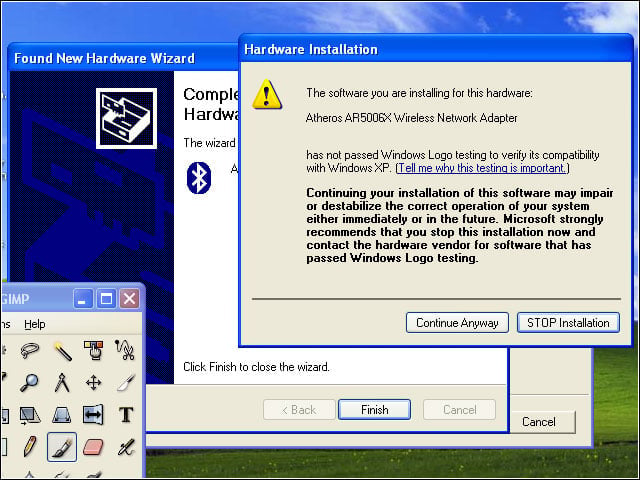The height and width of the screenshot is (480, 640).
Task: Click Cancel in the rear background window
Action: 539,422
